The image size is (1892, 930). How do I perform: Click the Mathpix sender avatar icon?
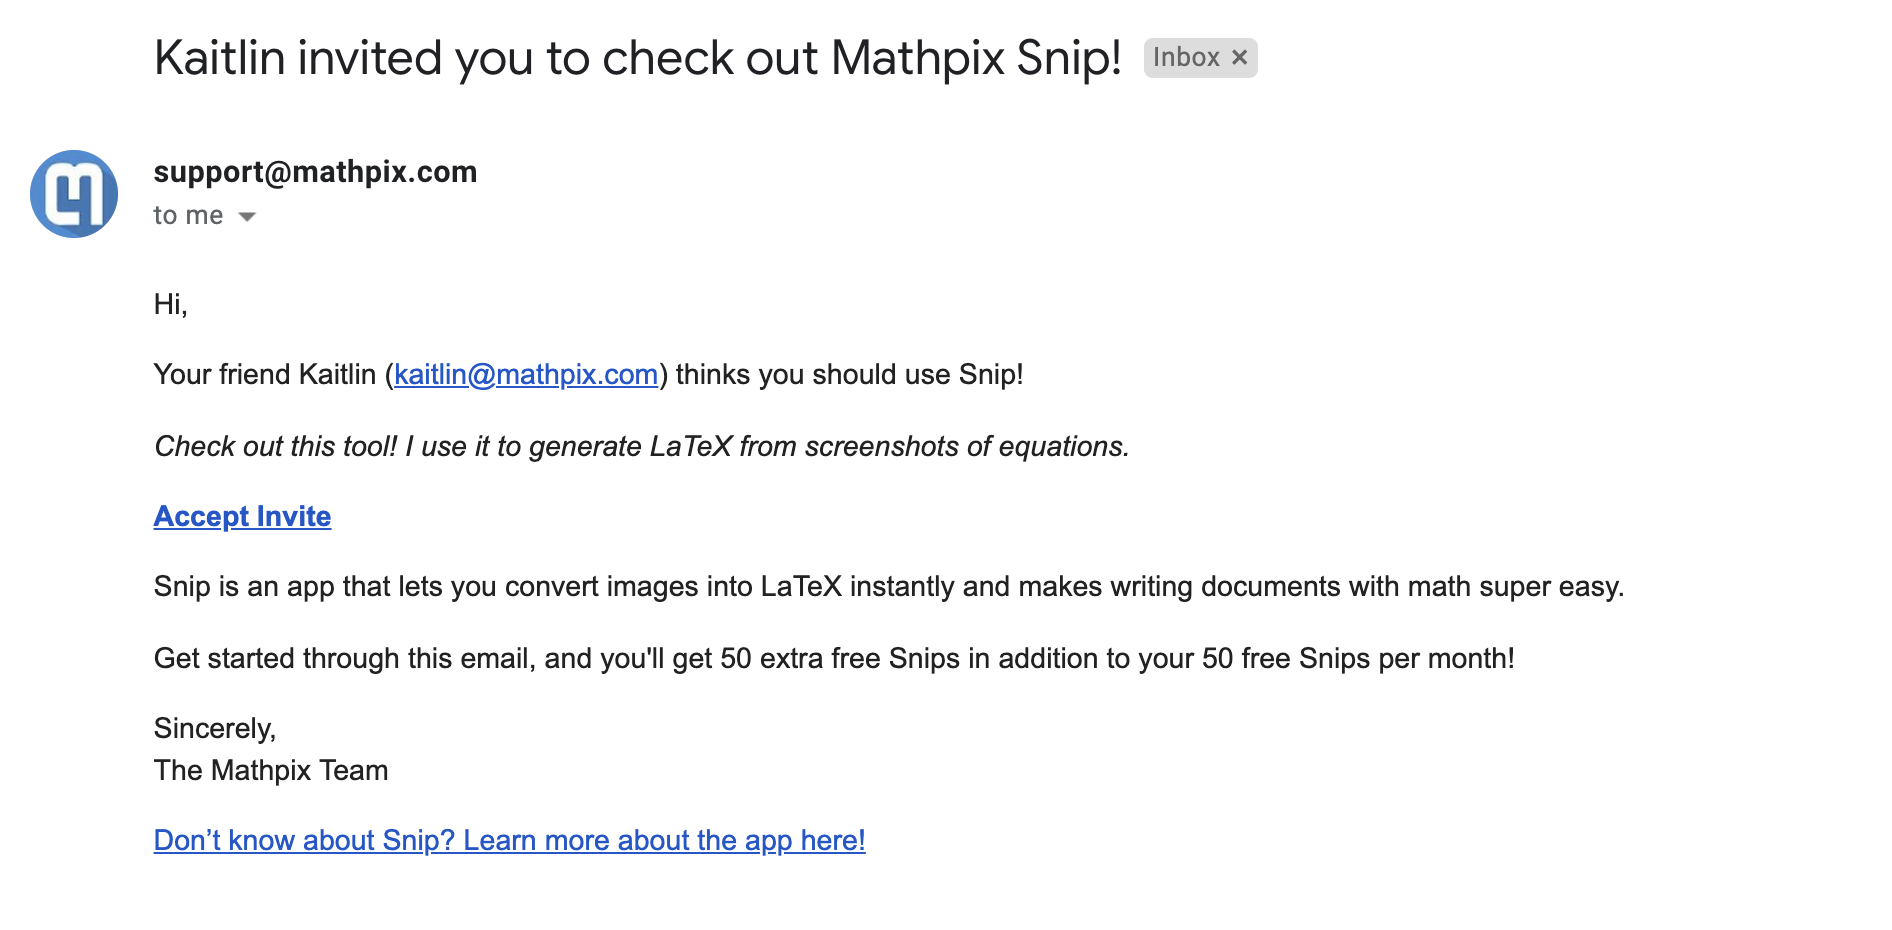click(x=74, y=193)
